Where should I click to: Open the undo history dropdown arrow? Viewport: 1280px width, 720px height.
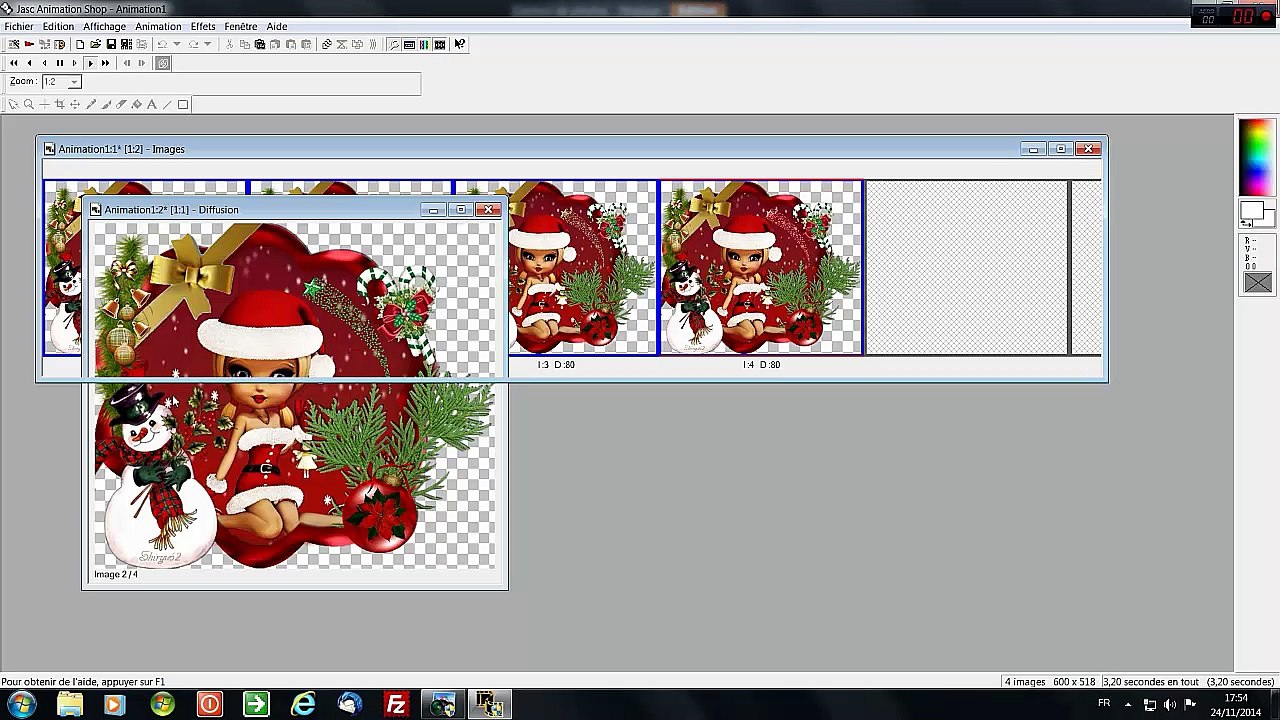pyautogui.click(x=177, y=44)
